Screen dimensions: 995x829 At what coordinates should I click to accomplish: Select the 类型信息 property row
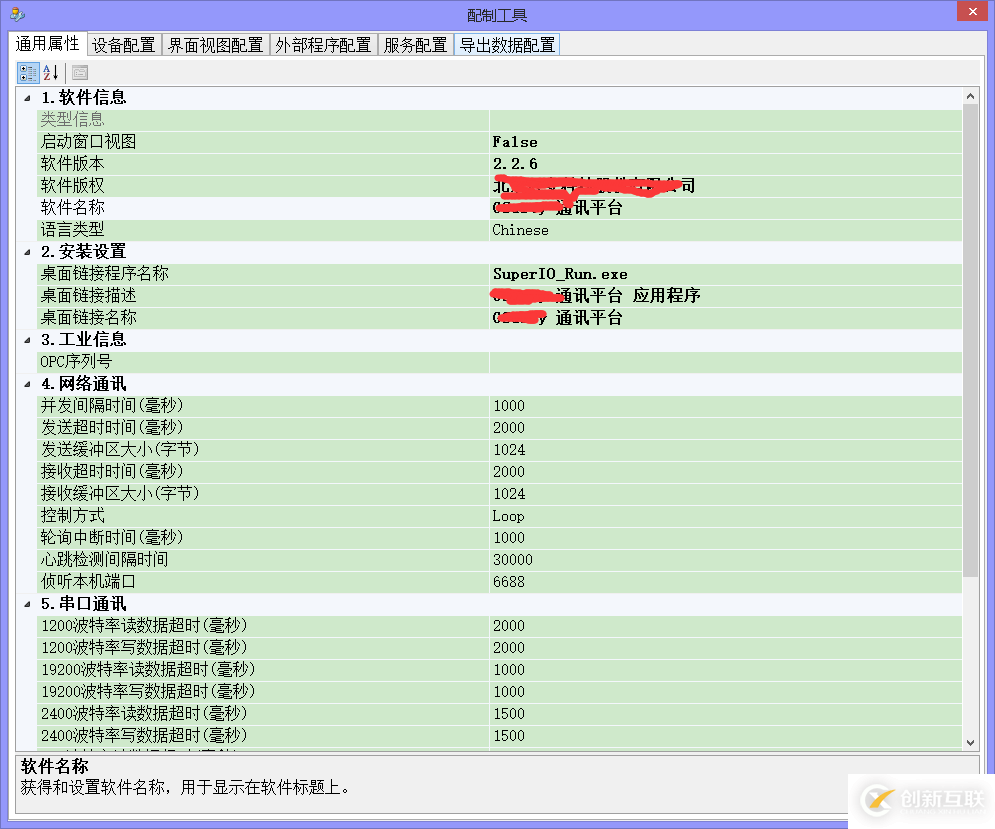click(x=499, y=119)
